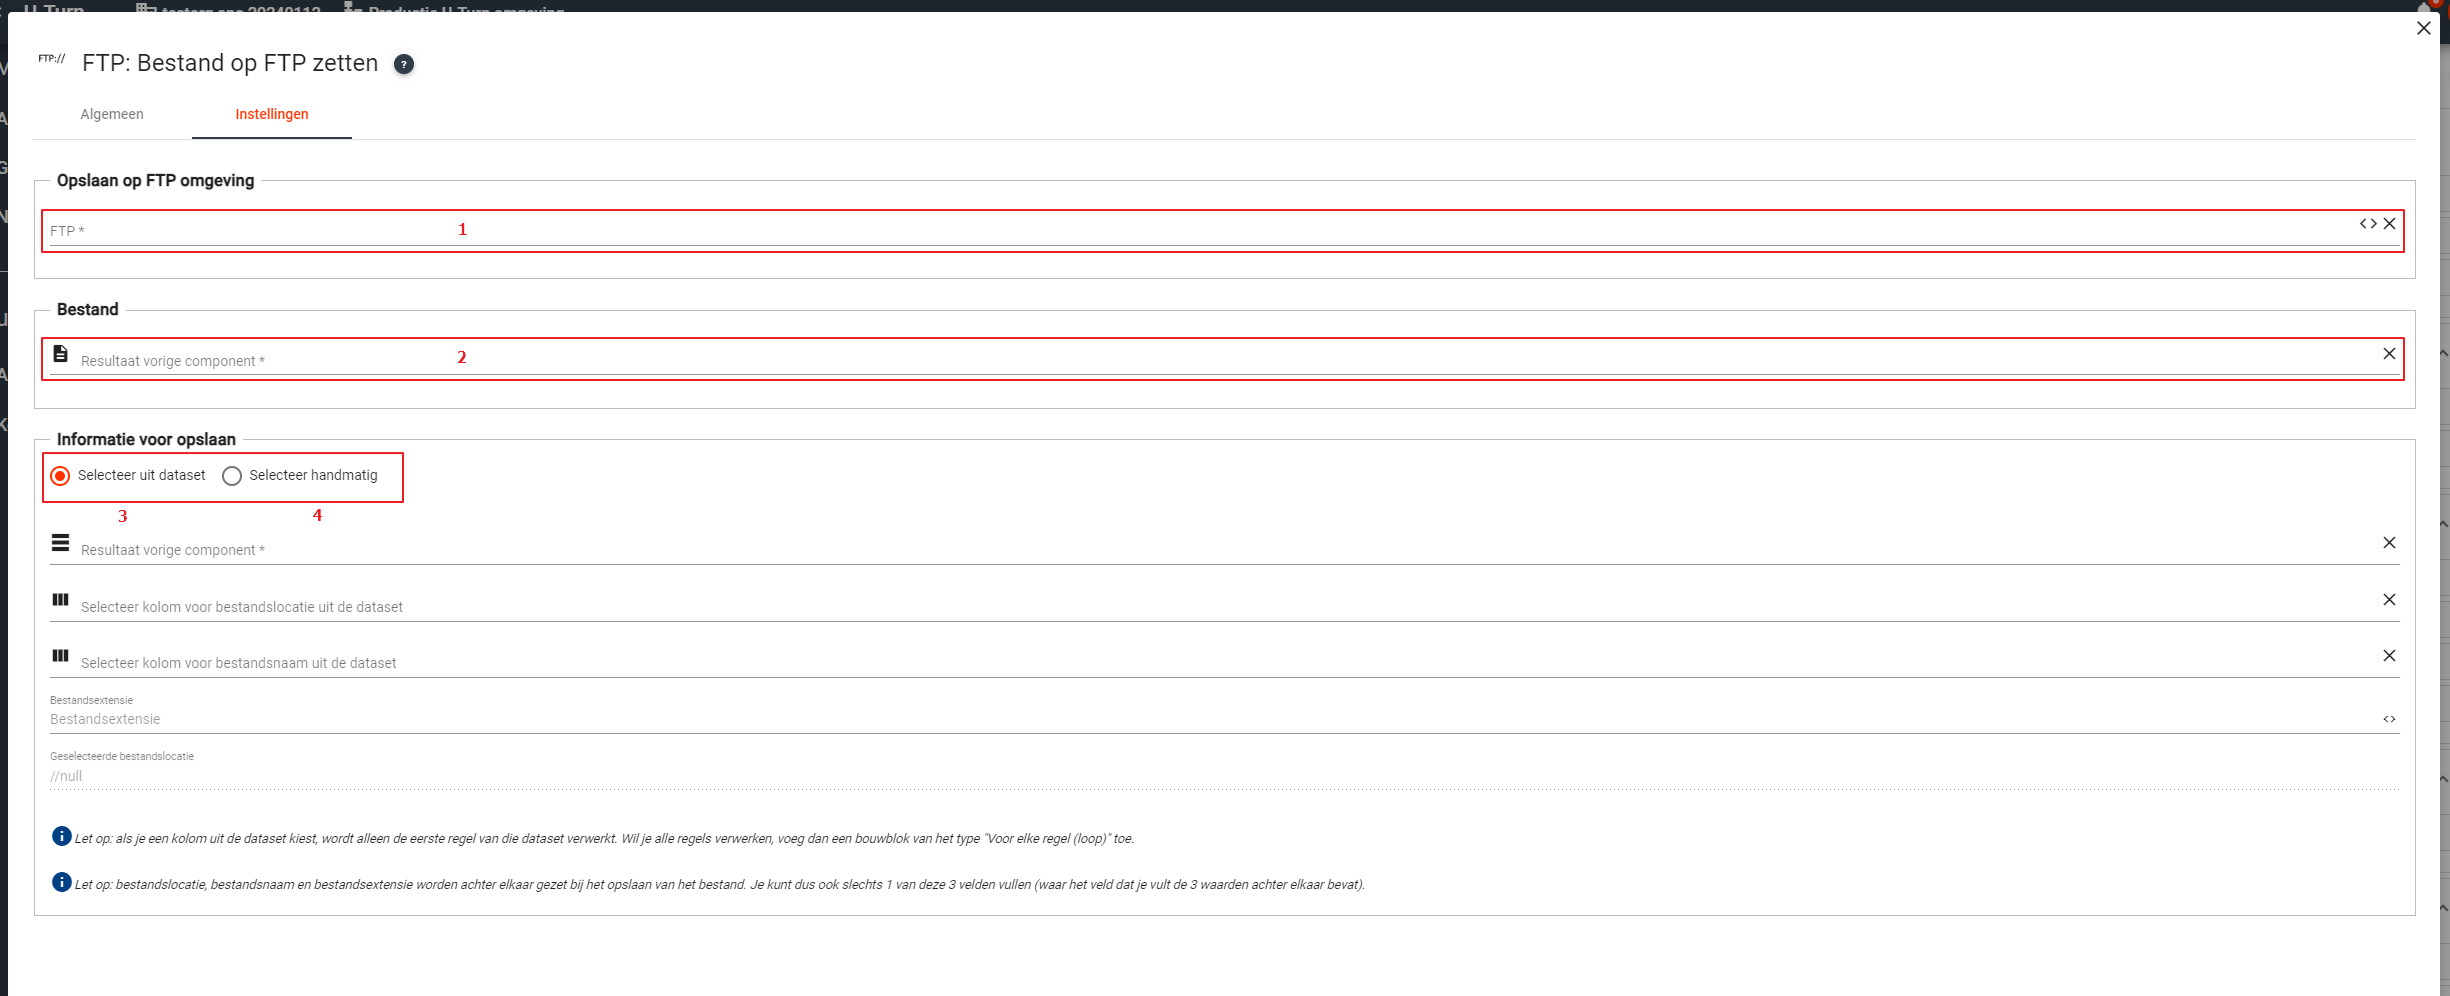The height and width of the screenshot is (996, 2450).
Task: Select the 'Selecteer handmatig' radio button
Action: pos(232,476)
